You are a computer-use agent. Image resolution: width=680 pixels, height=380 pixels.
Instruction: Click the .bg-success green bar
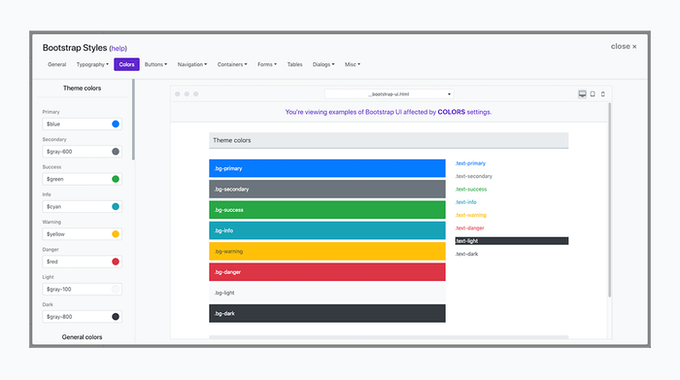[x=327, y=210]
